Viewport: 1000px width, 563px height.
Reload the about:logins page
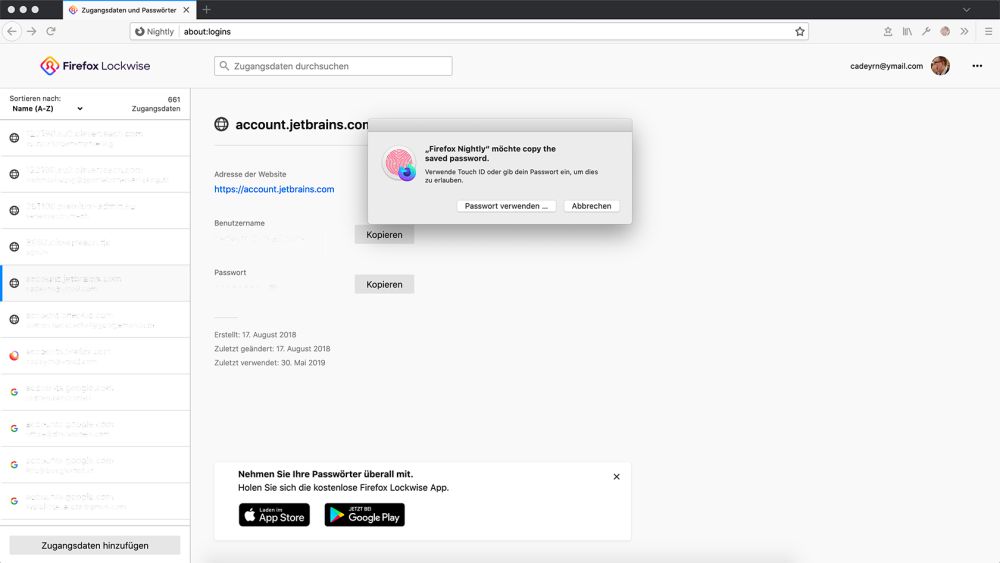[51, 31]
